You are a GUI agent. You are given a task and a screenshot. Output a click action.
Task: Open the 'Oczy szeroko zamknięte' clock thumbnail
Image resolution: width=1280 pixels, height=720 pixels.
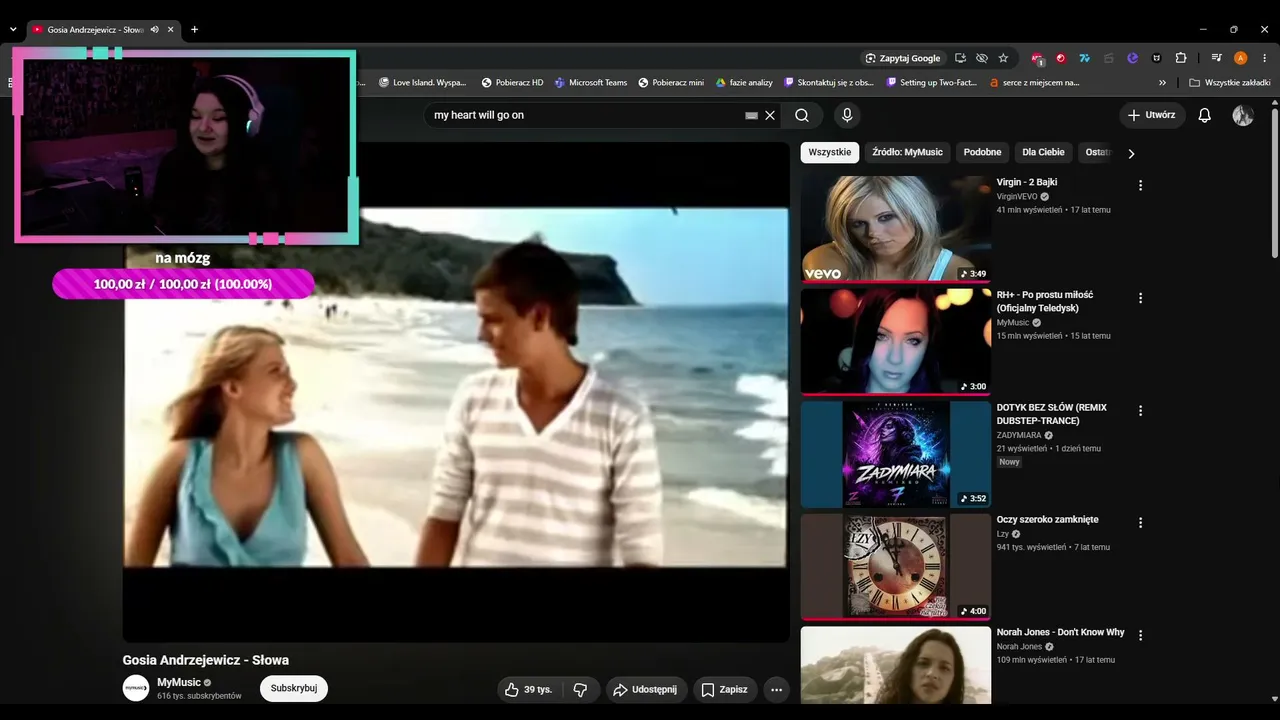(x=896, y=567)
